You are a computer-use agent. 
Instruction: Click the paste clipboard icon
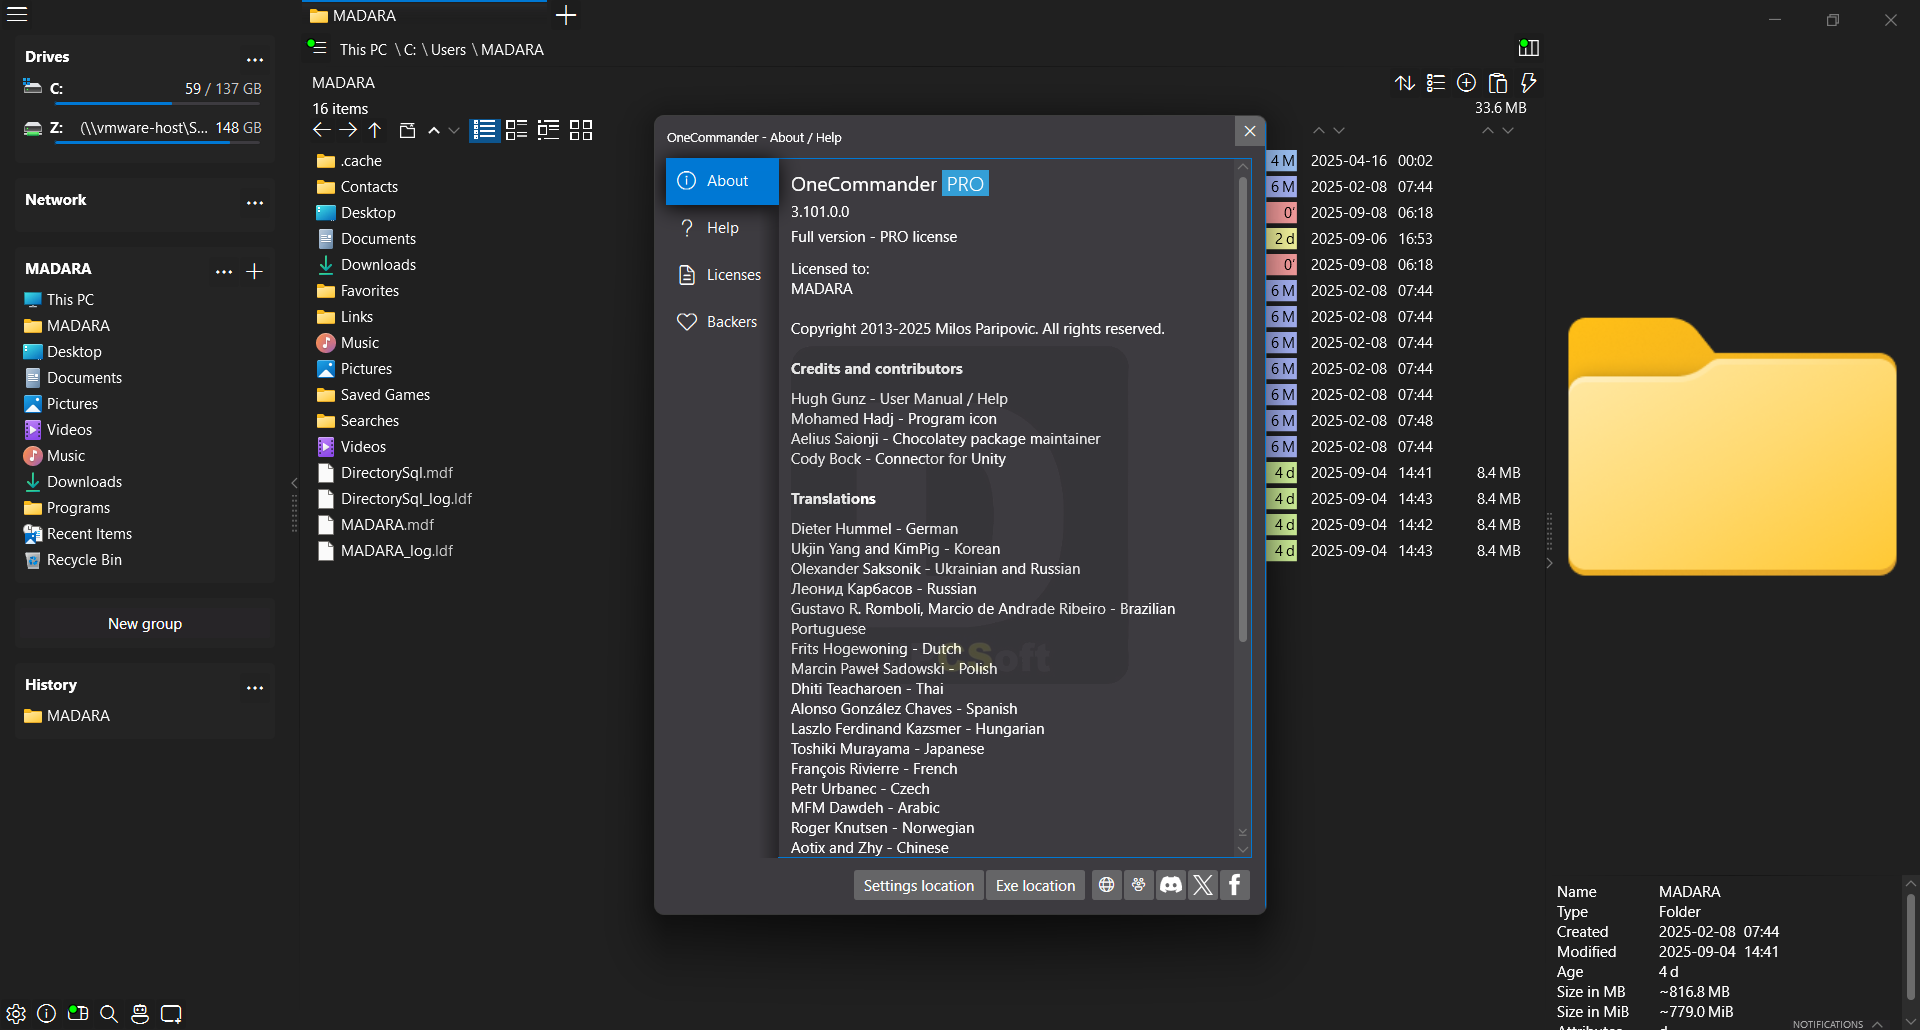[1498, 83]
